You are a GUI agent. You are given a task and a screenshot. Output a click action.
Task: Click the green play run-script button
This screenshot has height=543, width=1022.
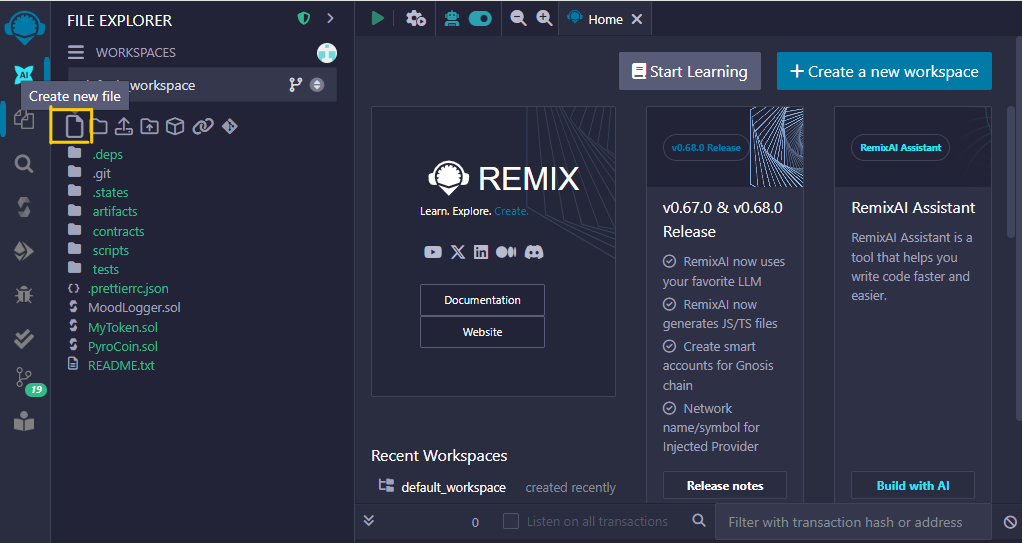377,18
